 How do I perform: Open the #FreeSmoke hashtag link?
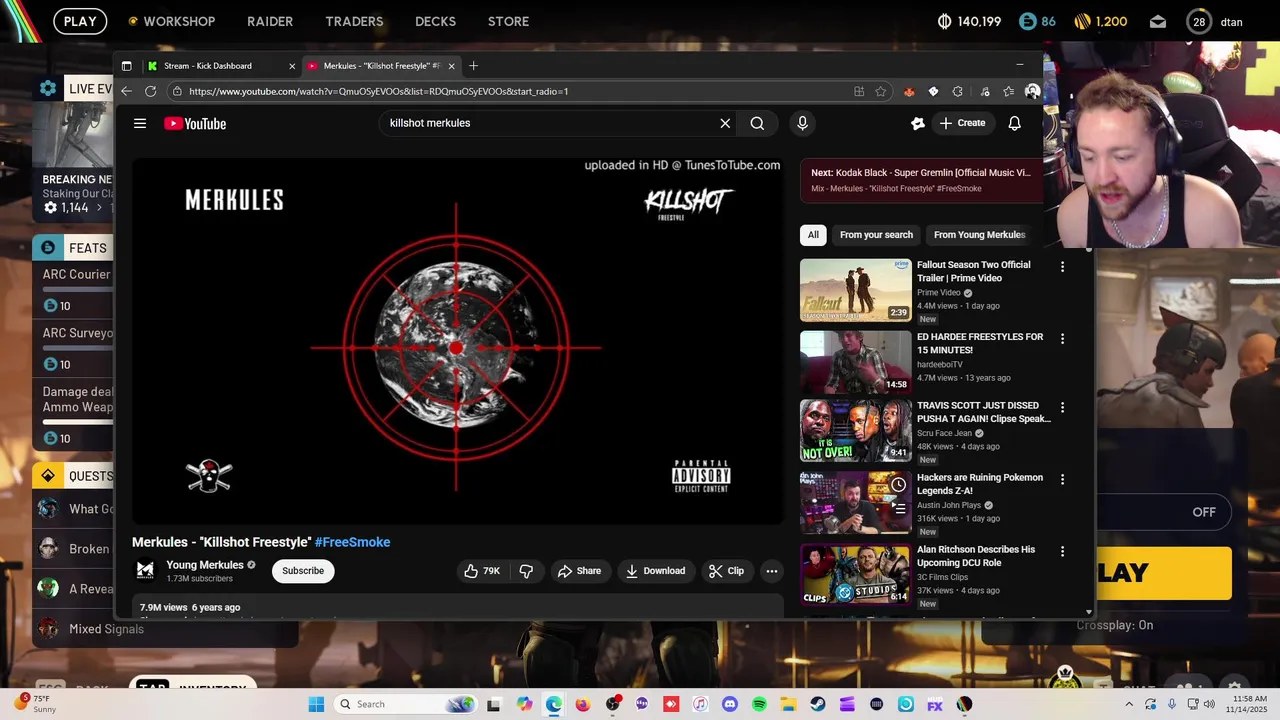[352, 542]
